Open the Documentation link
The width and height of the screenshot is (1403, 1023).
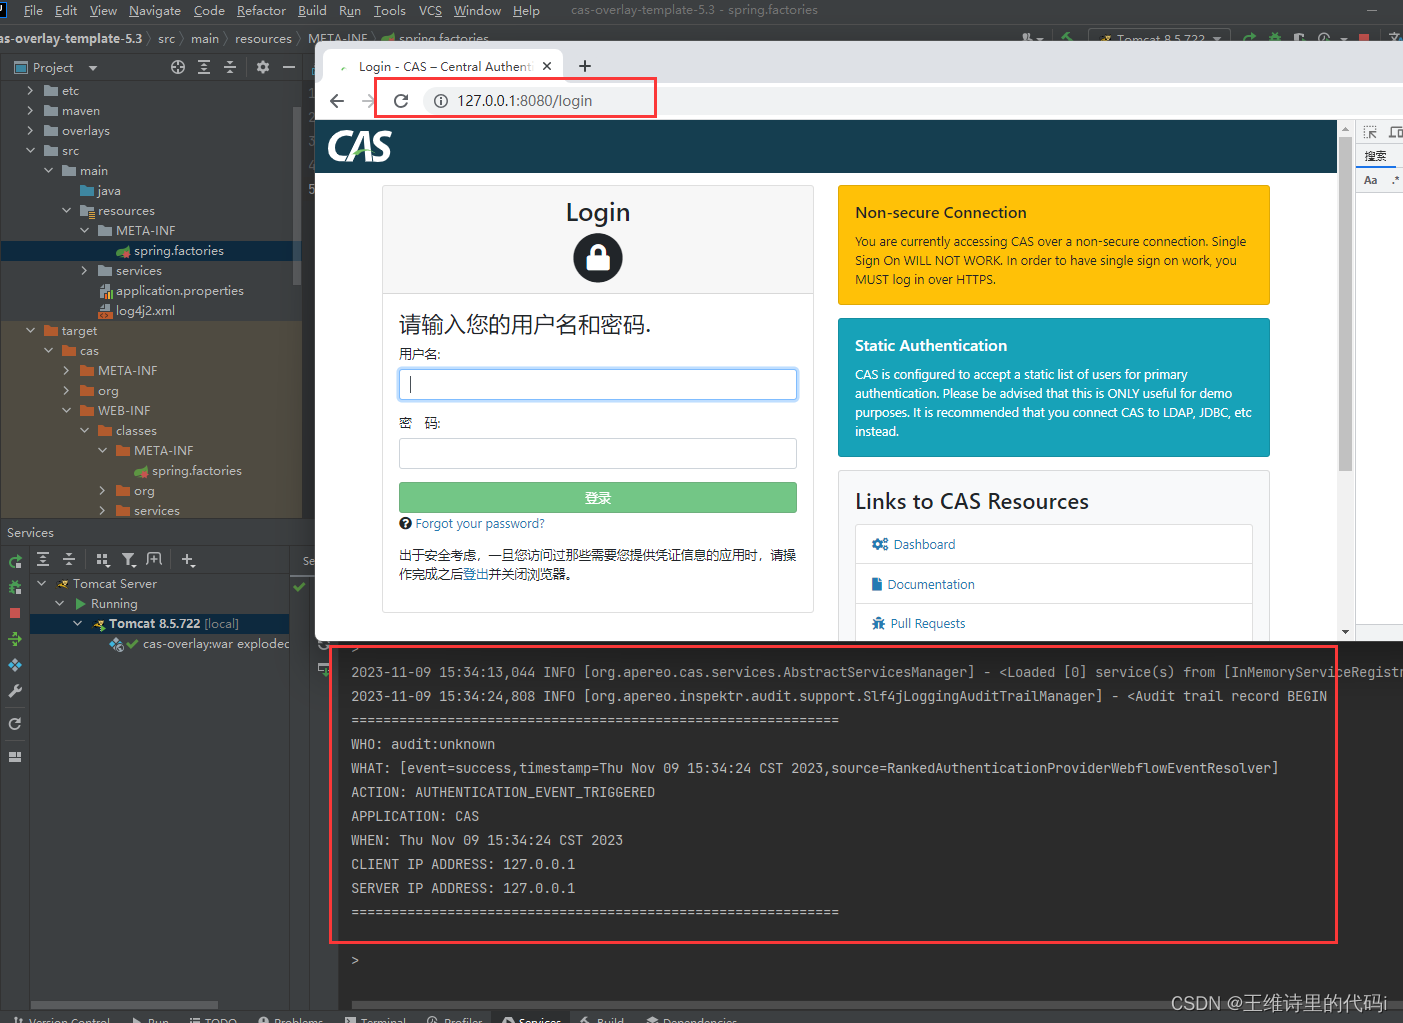(x=931, y=585)
